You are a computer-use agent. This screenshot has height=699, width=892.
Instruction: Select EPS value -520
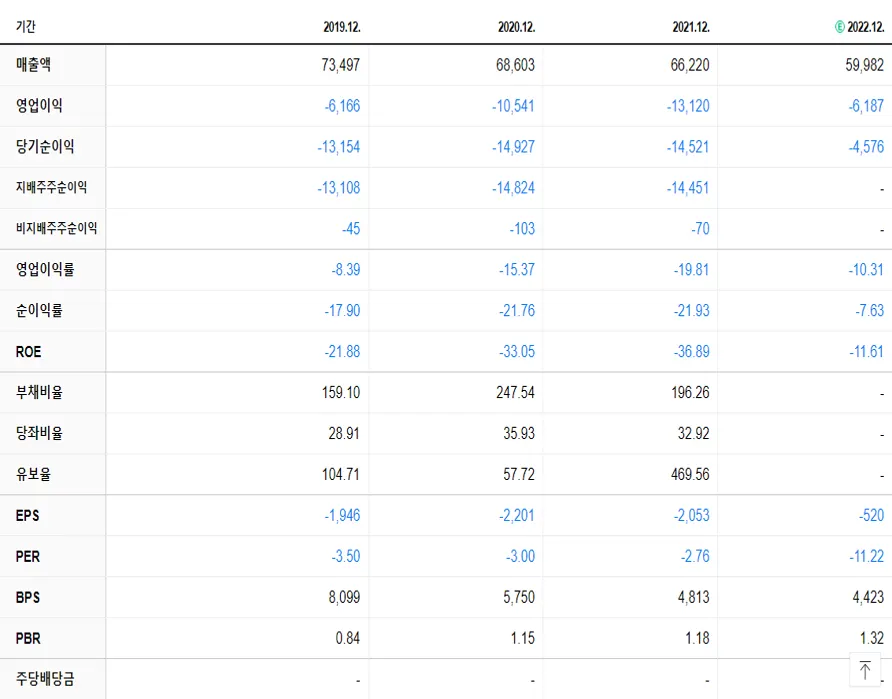tap(872, 515)
